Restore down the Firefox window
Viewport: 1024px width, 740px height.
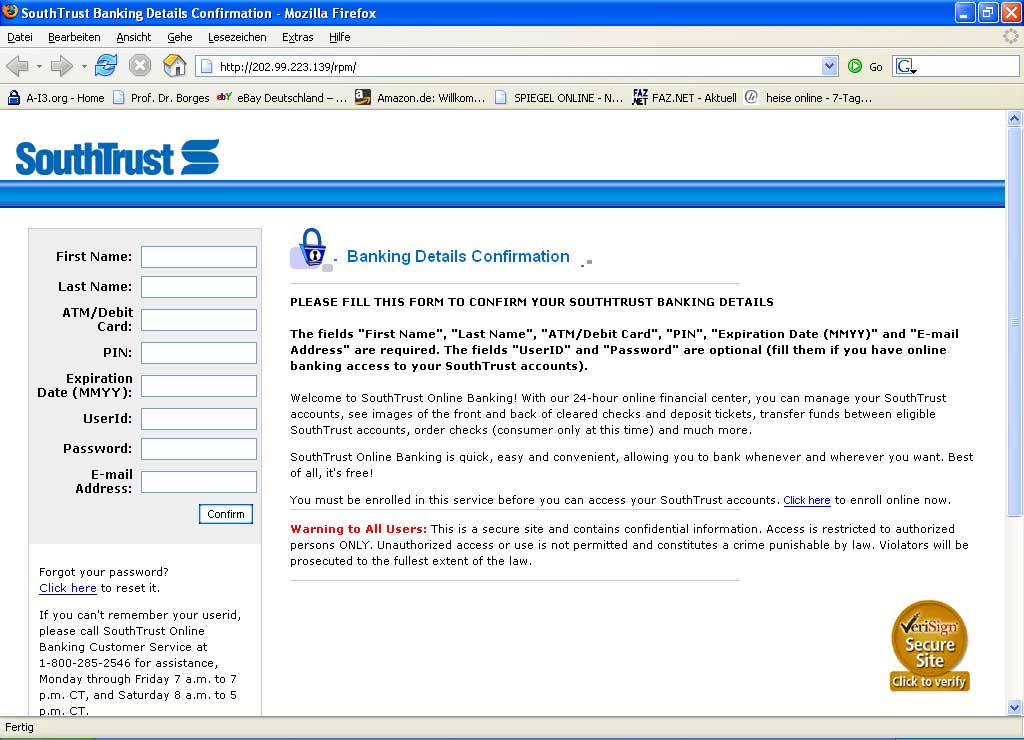coord(988,12)
